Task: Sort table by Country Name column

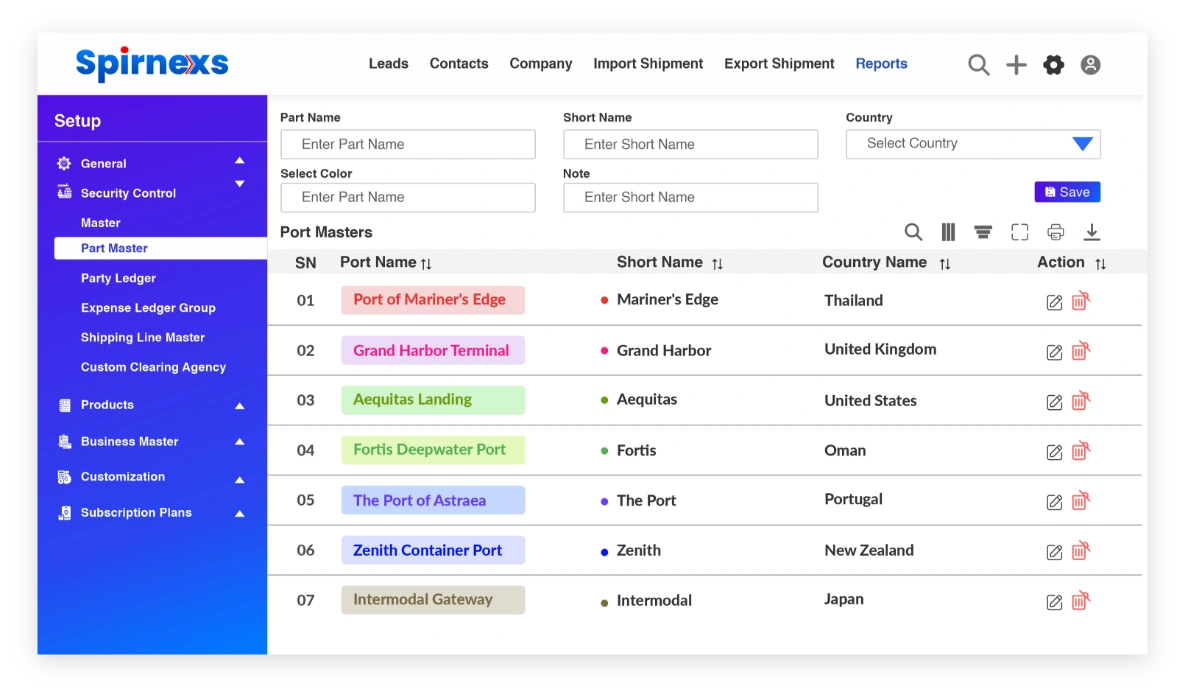Action: click(x=944, y=264)
